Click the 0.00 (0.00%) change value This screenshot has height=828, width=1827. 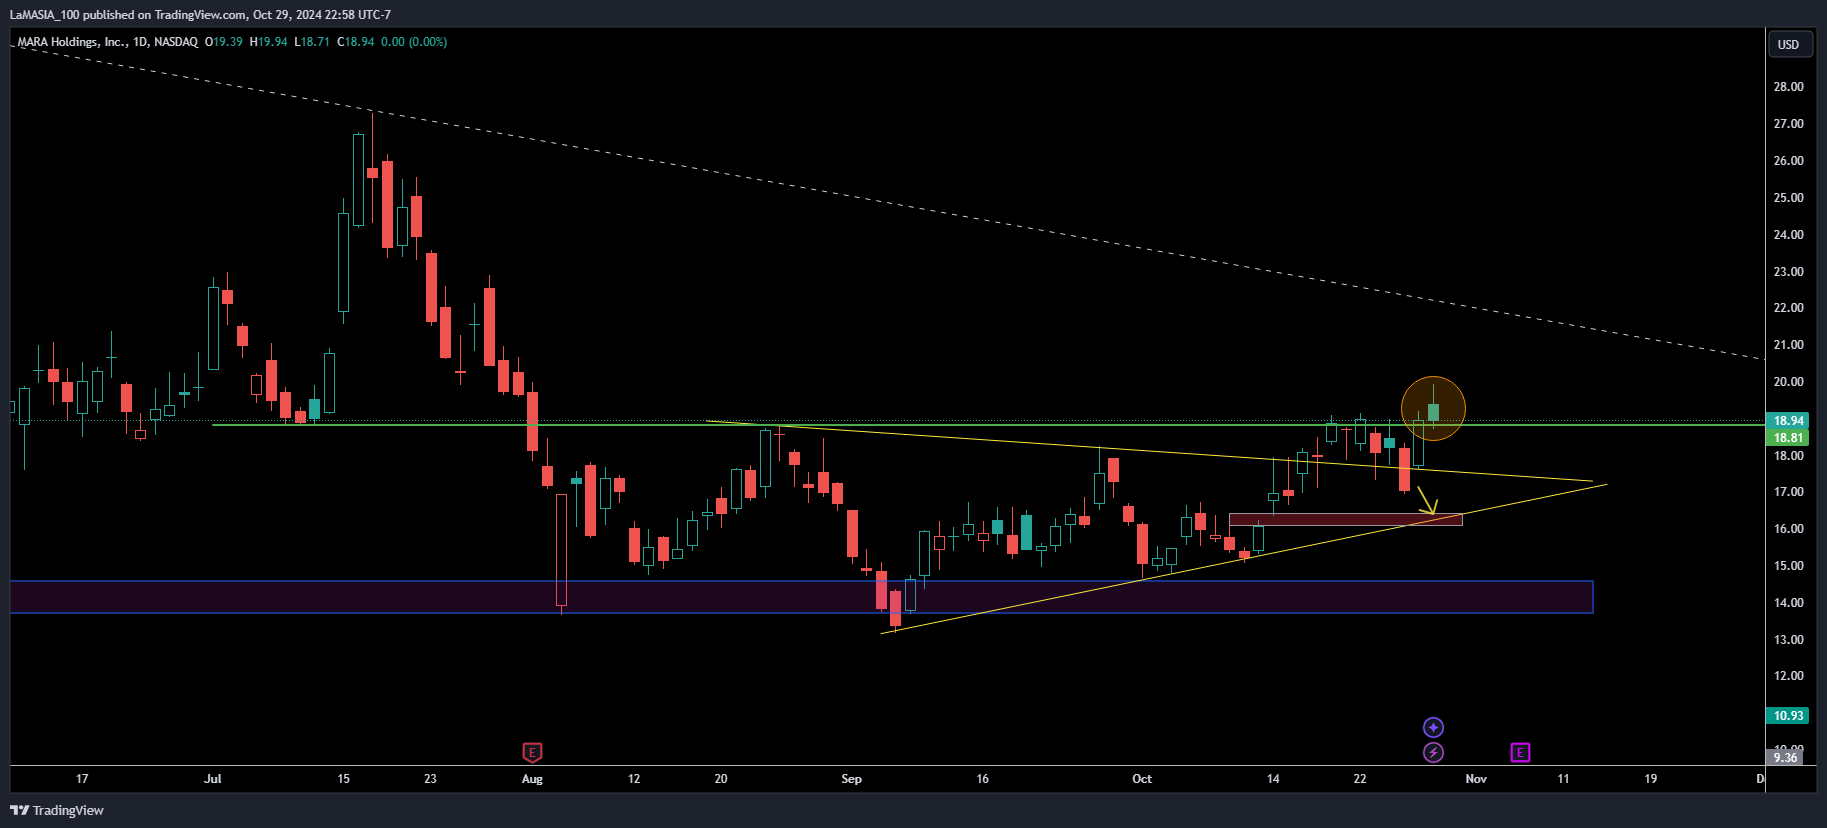tap(414, 42)
